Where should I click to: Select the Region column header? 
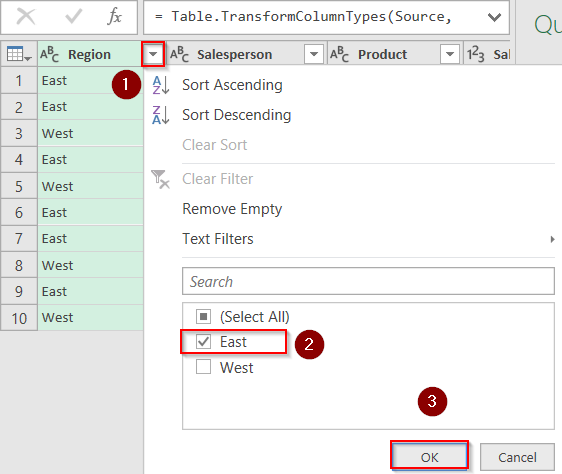coord(90,54)
